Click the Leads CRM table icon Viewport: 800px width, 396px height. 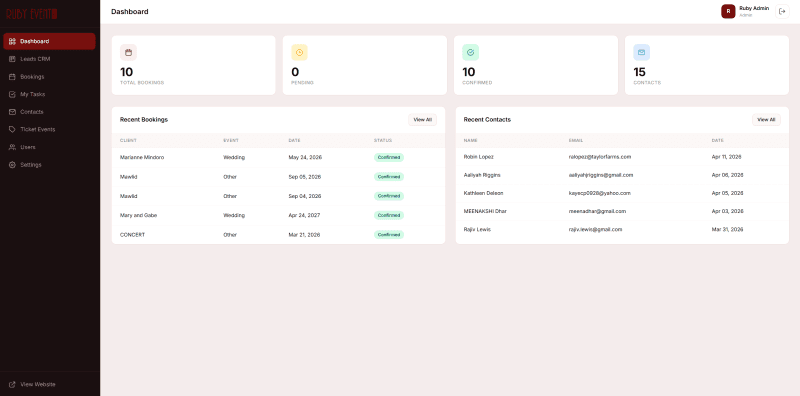(12, 59)
